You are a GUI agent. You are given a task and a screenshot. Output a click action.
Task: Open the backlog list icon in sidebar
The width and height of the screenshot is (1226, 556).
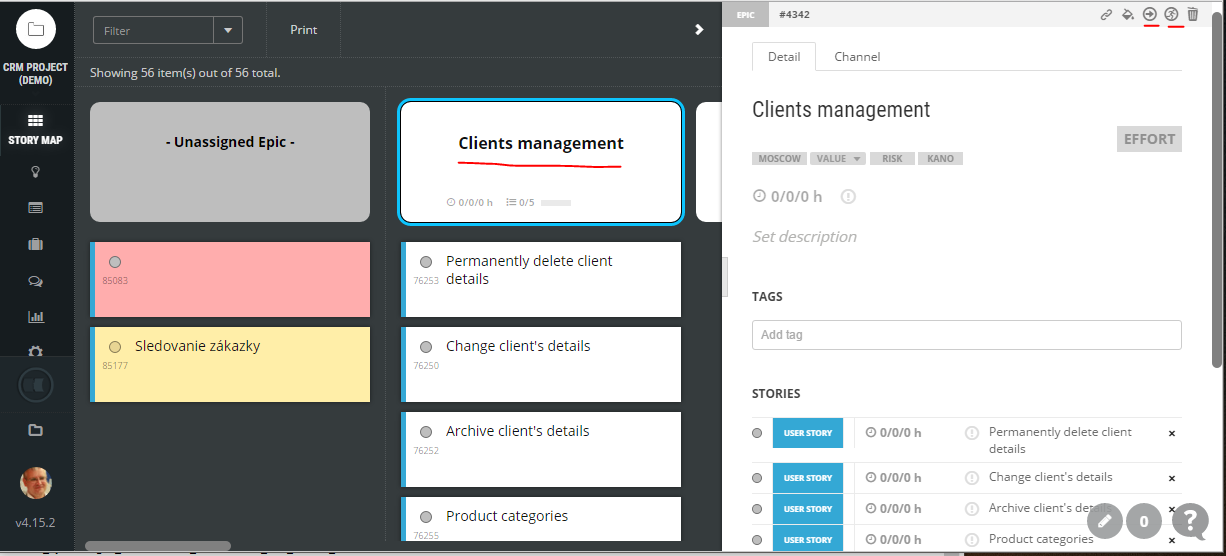pyautogui.click(x=36, y=208)
